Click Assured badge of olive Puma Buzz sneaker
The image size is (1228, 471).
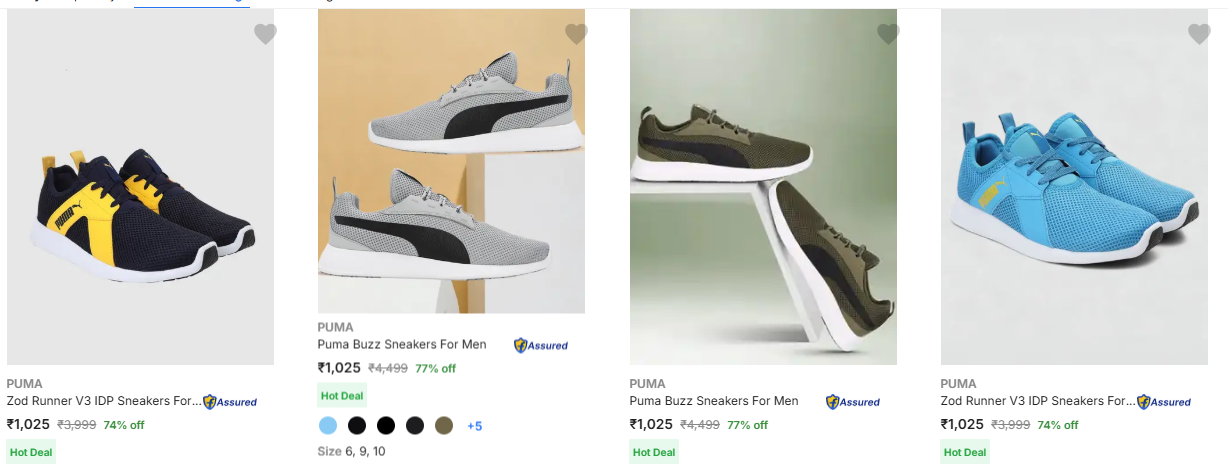click(853, 402)
